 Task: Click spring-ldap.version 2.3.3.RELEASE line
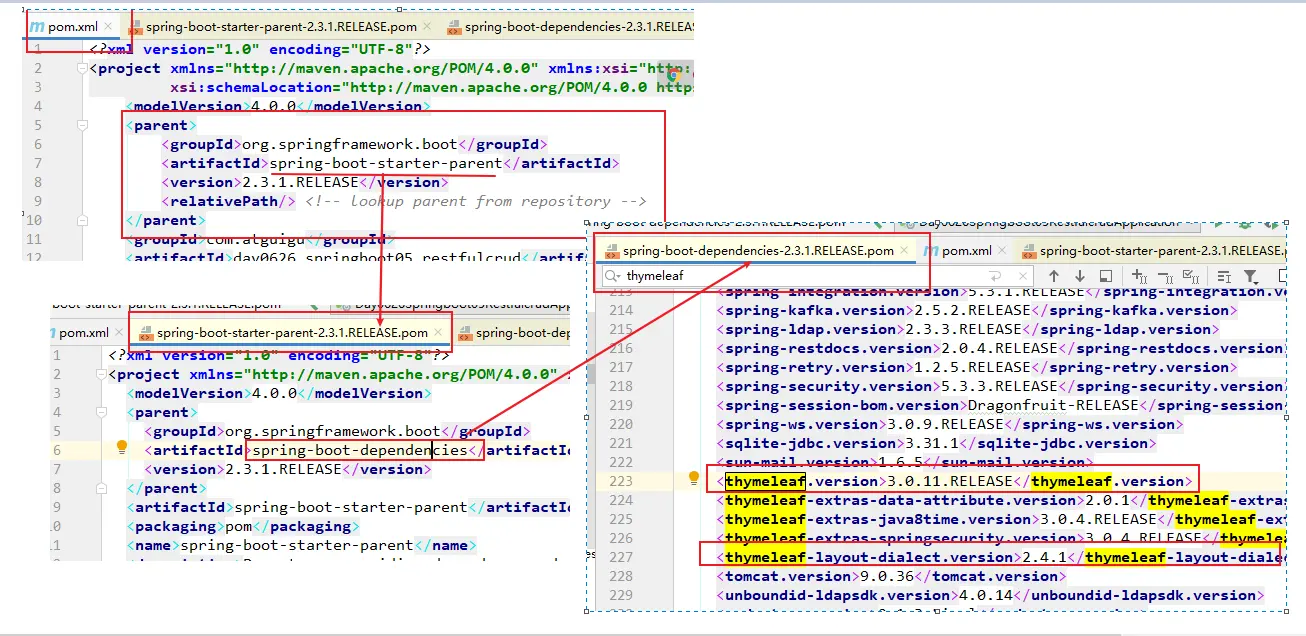(x=966, y=329)
